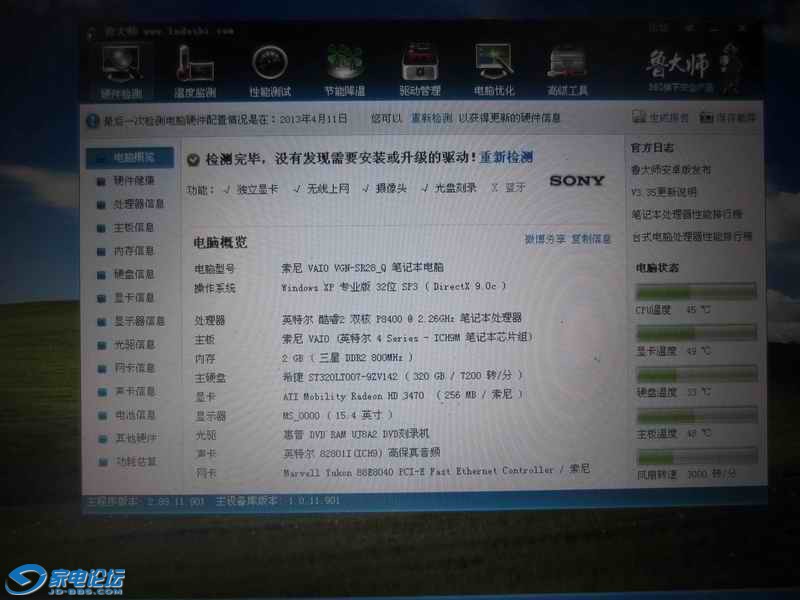800x600 pixels.
Task: Open the 温度监测 temperature monitor icon
Action: click(193, 68)
